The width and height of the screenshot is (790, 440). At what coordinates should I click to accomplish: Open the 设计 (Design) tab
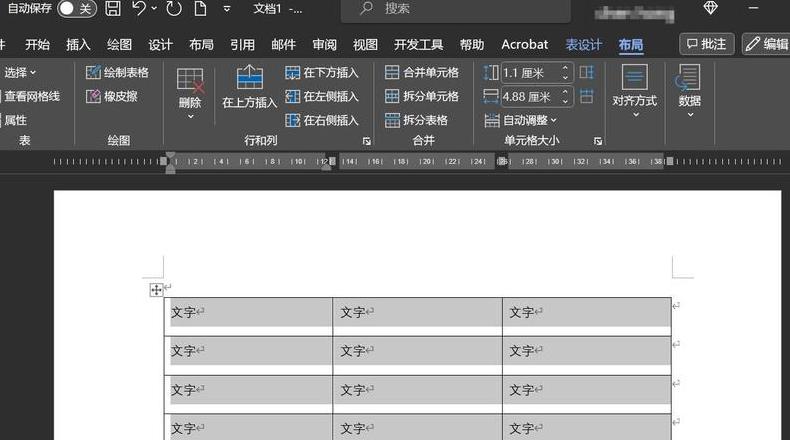click(x=160, y=44)
